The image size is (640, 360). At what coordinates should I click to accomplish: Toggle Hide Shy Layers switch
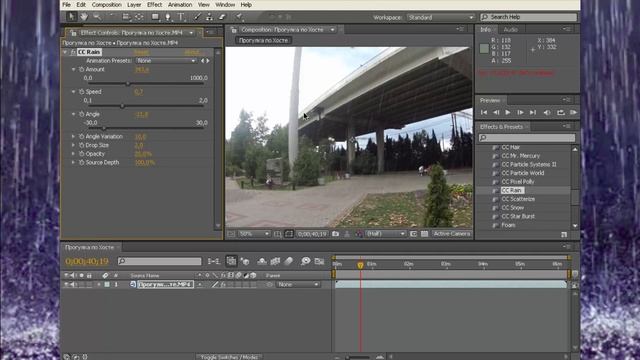click(x=262, y=261)
